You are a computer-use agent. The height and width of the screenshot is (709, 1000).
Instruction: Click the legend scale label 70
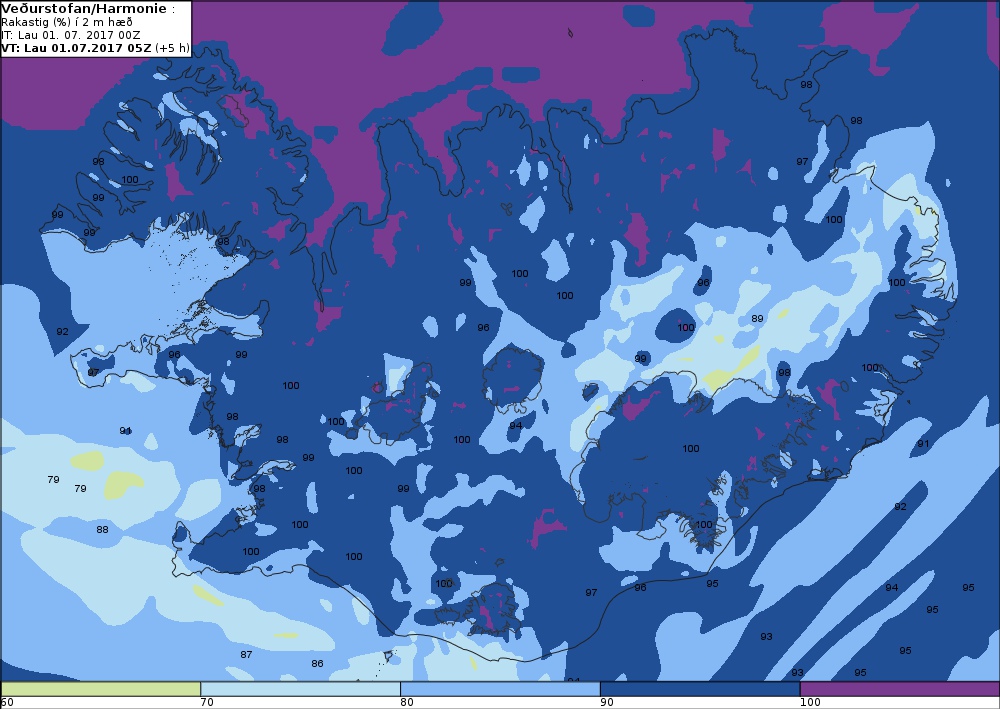(x=207, y=703)
